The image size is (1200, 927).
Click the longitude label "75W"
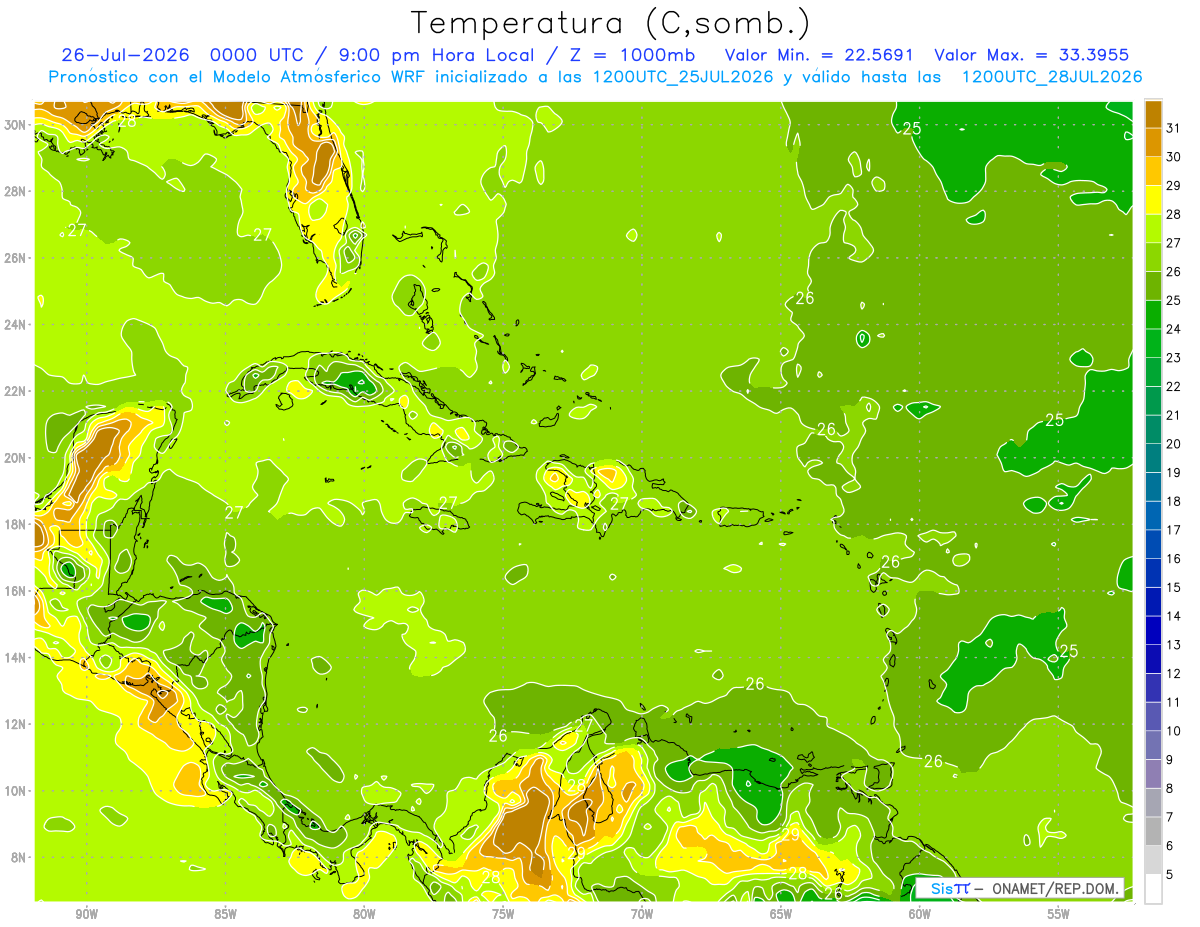[x=503, y=914]
